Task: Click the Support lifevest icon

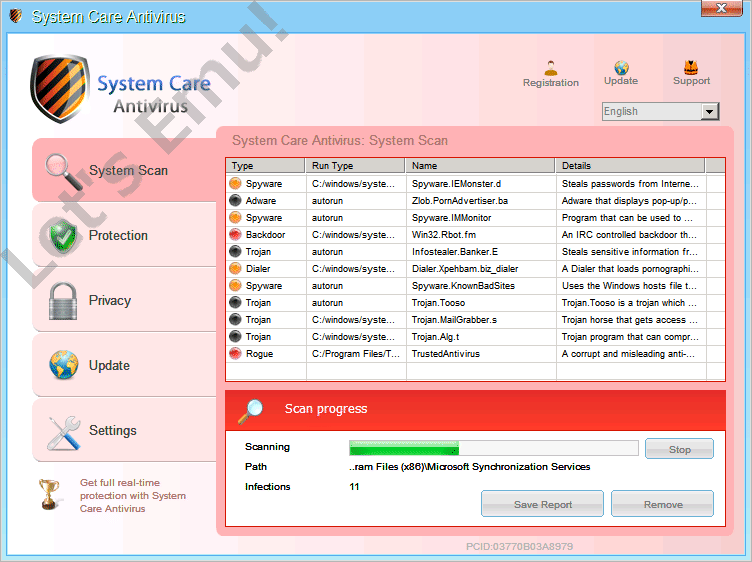Action: coord(691,68)
